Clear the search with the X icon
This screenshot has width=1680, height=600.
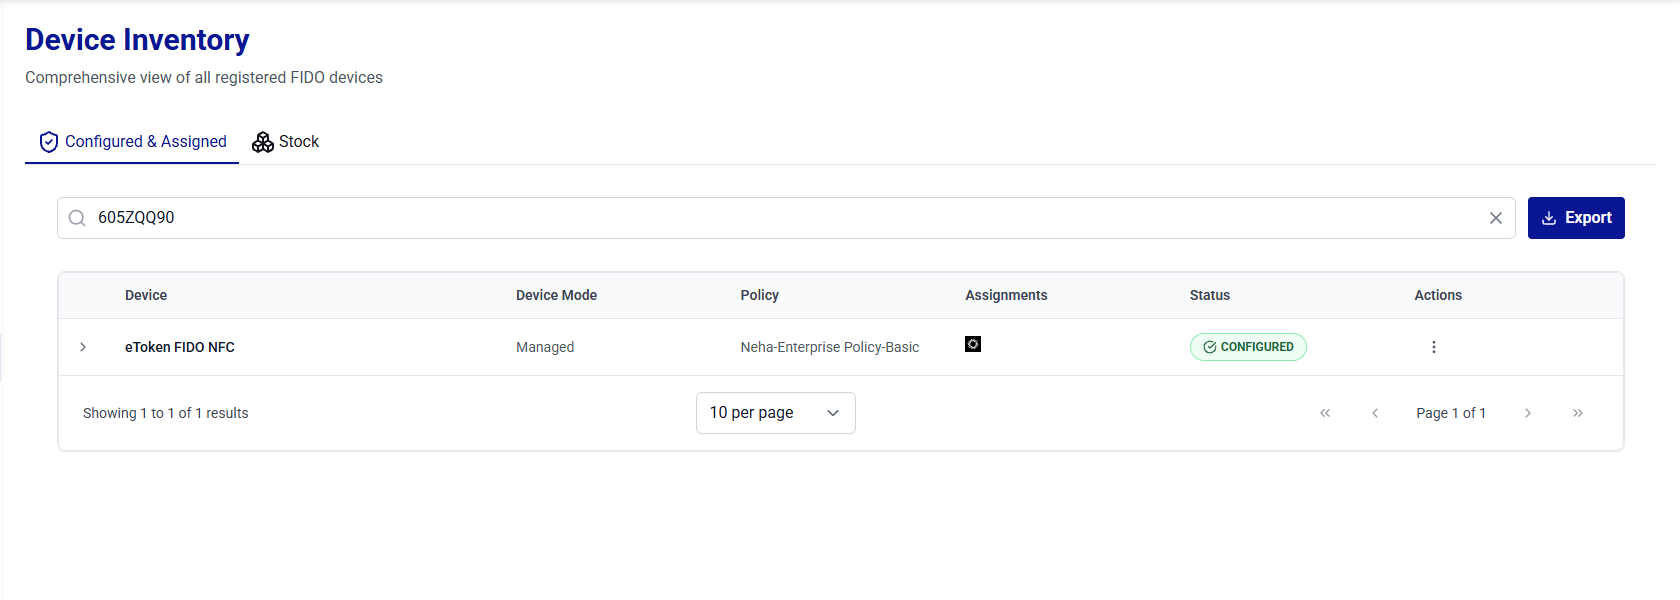[x=1496, y=218]
